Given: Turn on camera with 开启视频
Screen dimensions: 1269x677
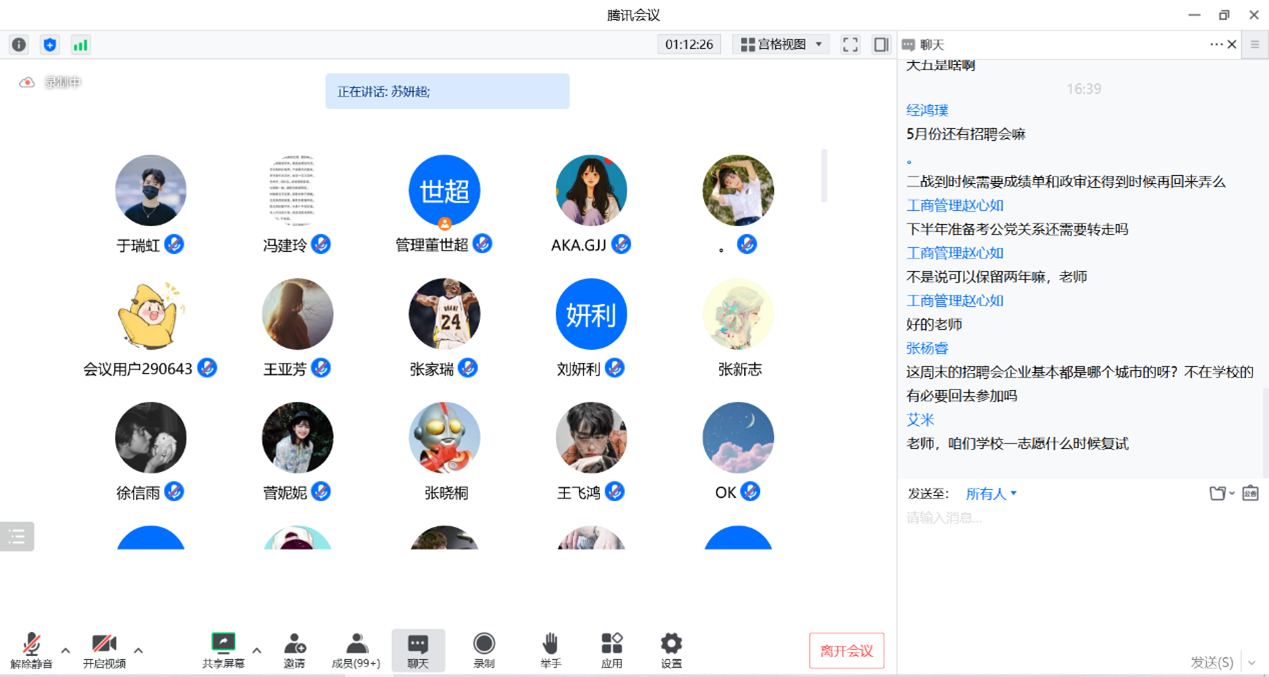Looking at the screenshot, I should 104,649.
